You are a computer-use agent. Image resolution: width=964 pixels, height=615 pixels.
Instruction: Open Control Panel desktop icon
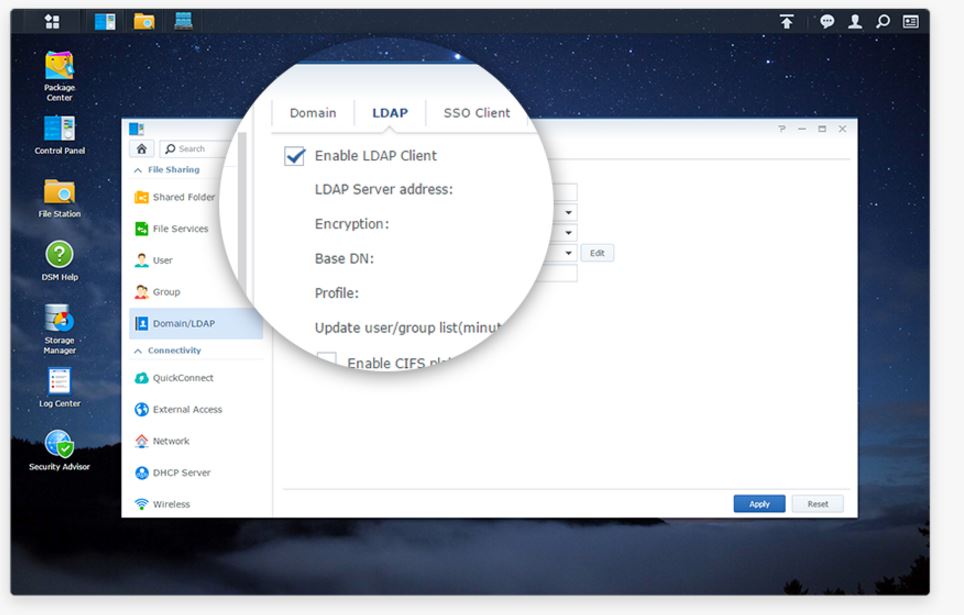click(60, 135)
